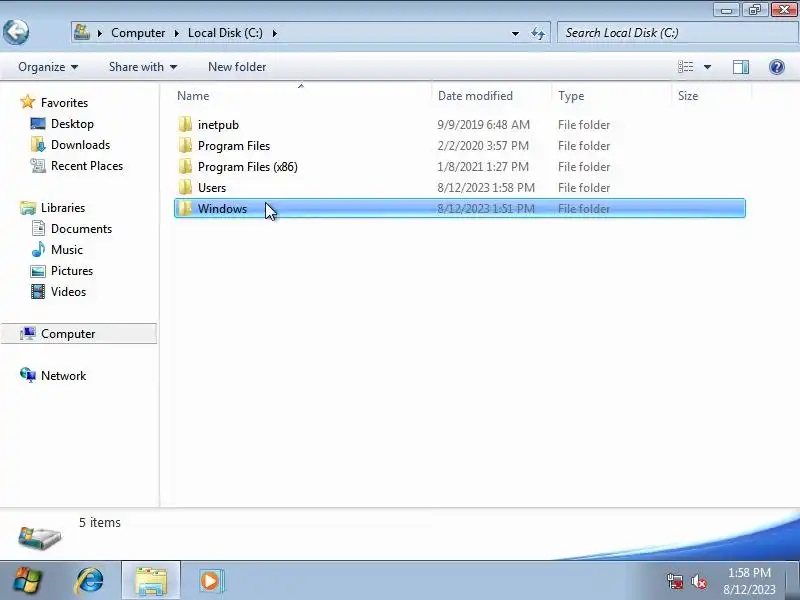Viewport: 800px width, 600px height.
Task: Select the Program Files folder icon
Action: 186,145
